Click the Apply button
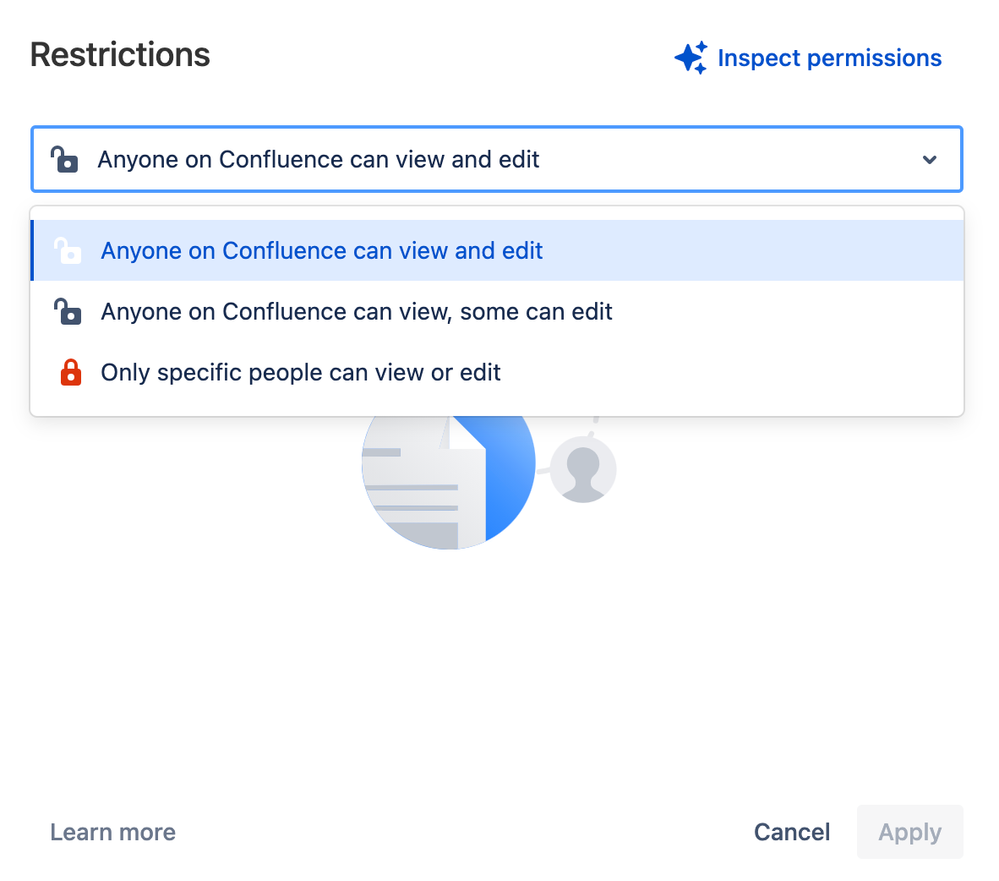 910,832
